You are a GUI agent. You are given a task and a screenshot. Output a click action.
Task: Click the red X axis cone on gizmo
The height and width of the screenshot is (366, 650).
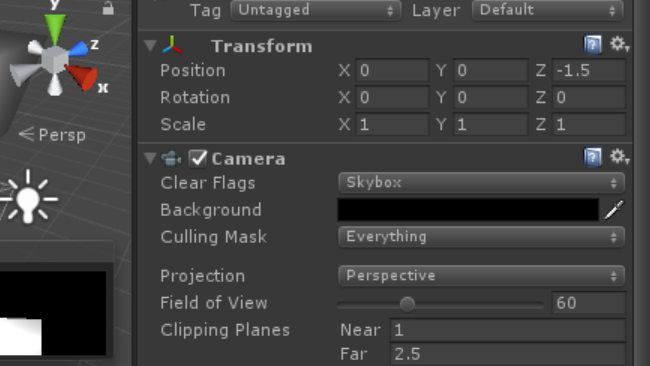pos(82,77)
